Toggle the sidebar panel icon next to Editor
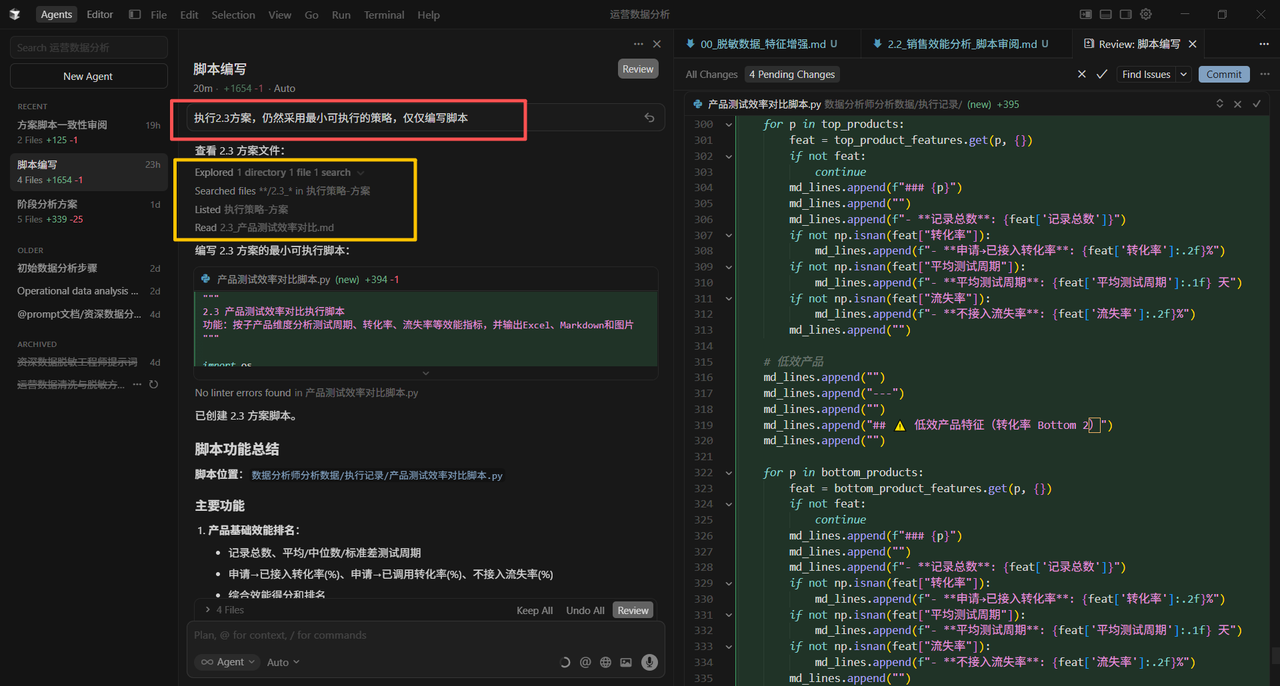 click(x=135, y=15)
